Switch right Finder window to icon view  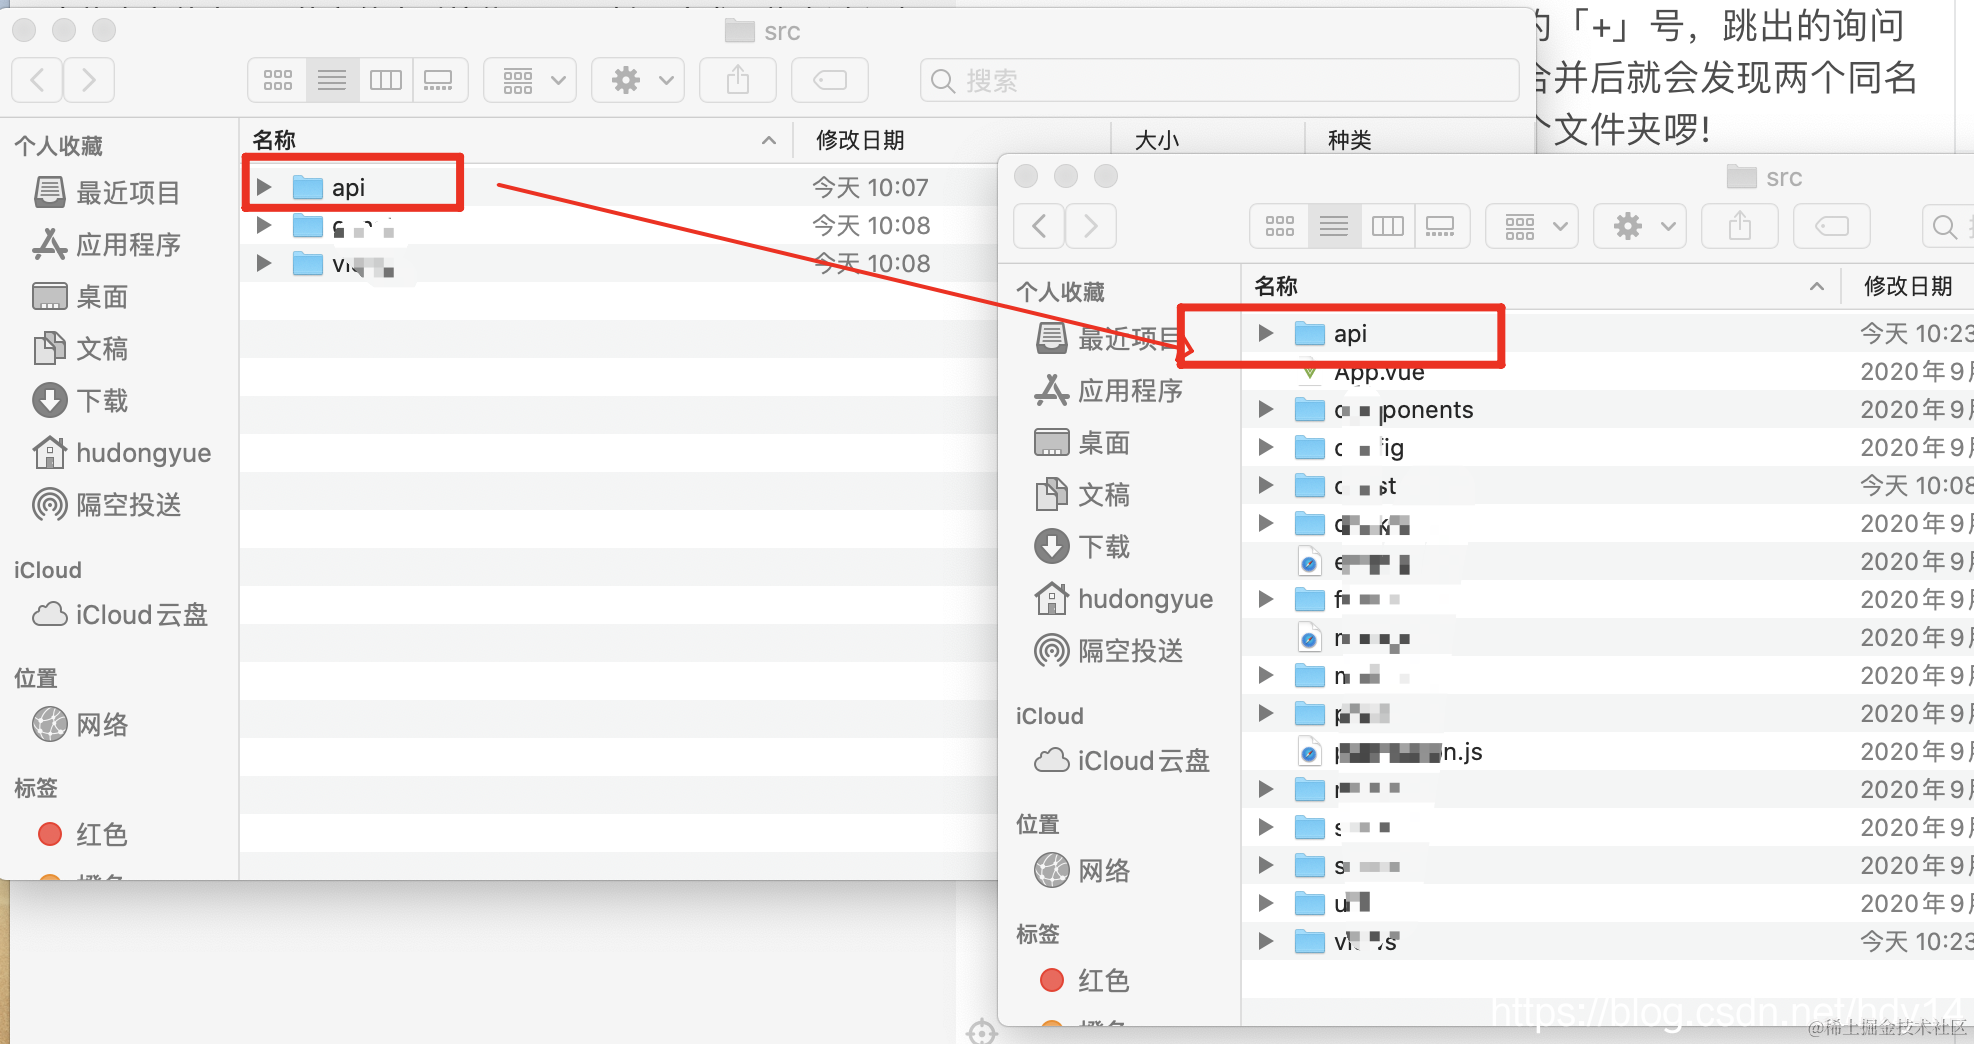click(x=1280, y=226)
